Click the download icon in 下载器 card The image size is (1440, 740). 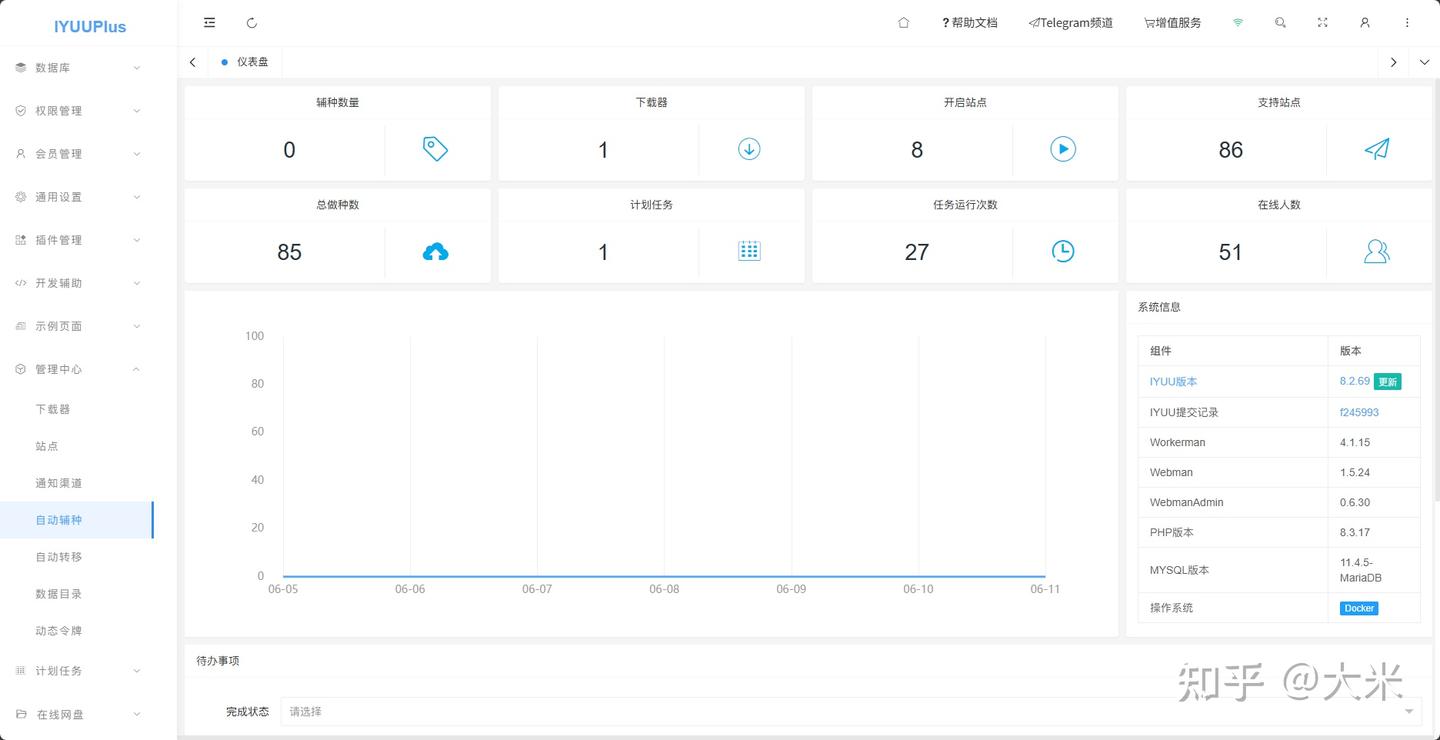(x=749, y=149)
